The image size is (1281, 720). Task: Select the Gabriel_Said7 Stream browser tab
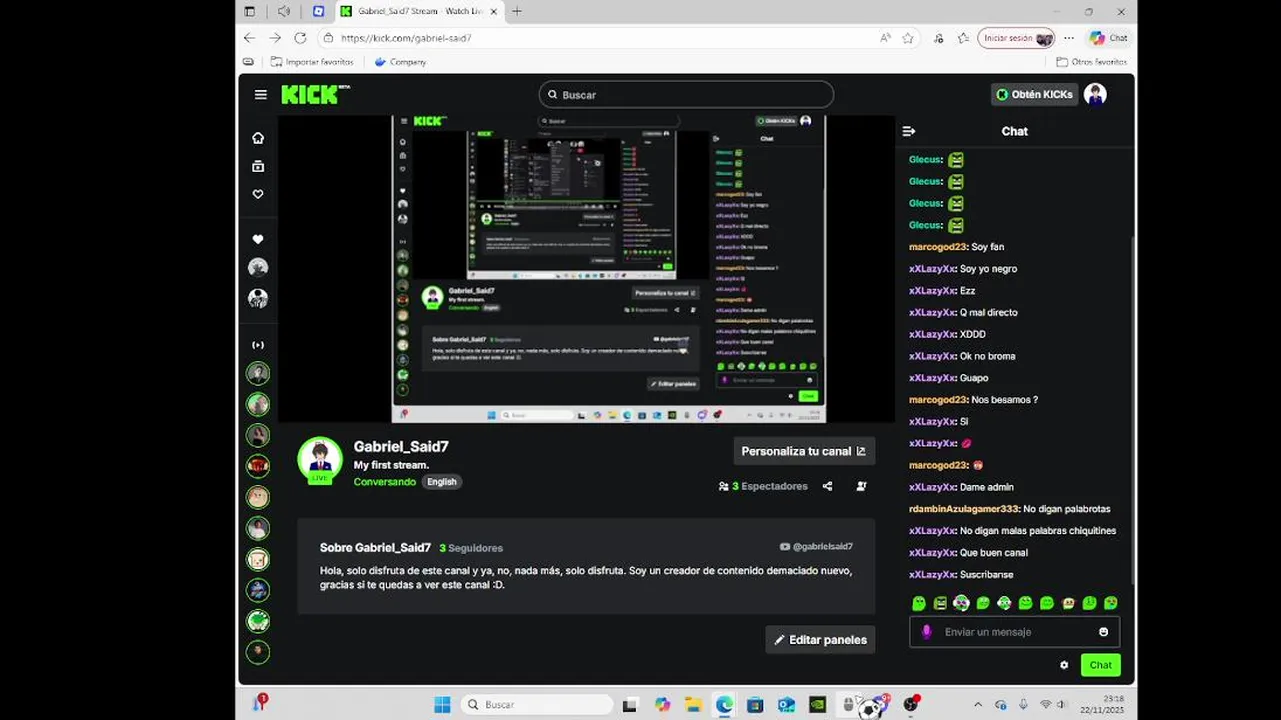pyautogui.click(x=419, y=11)
